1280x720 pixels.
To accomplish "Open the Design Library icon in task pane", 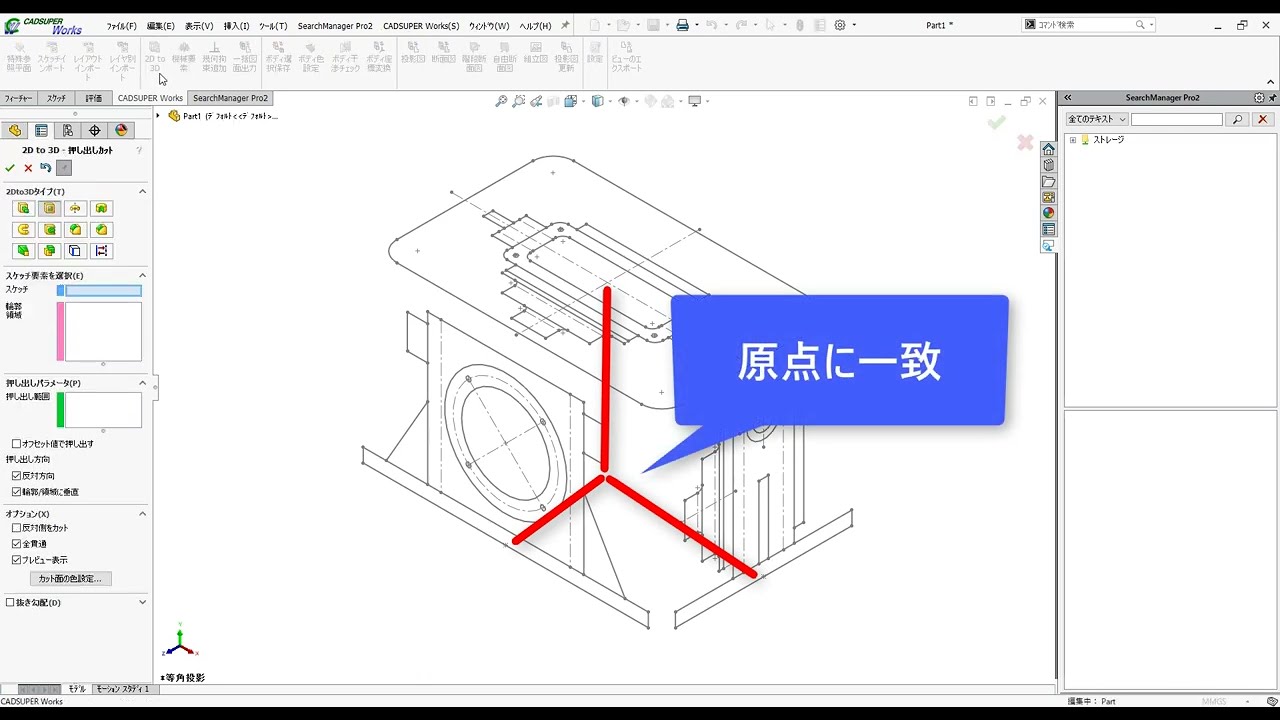I will pos(1048,165).
